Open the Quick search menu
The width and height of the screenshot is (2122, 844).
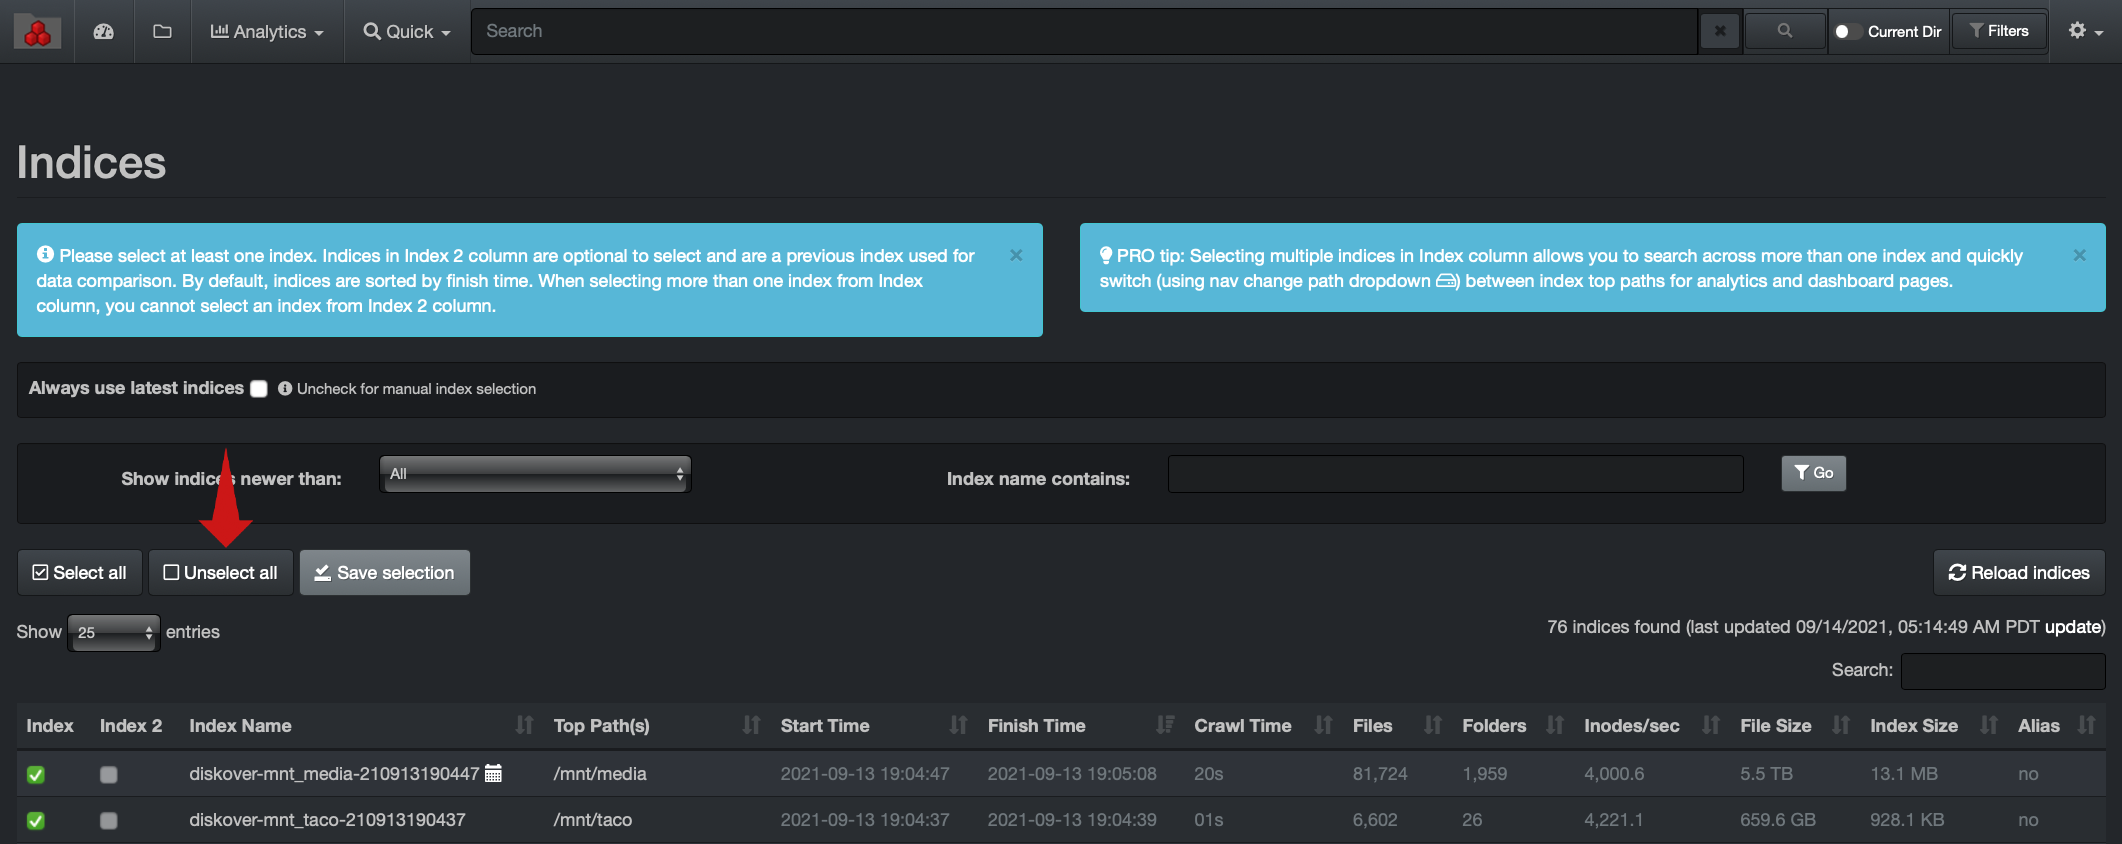407,32
